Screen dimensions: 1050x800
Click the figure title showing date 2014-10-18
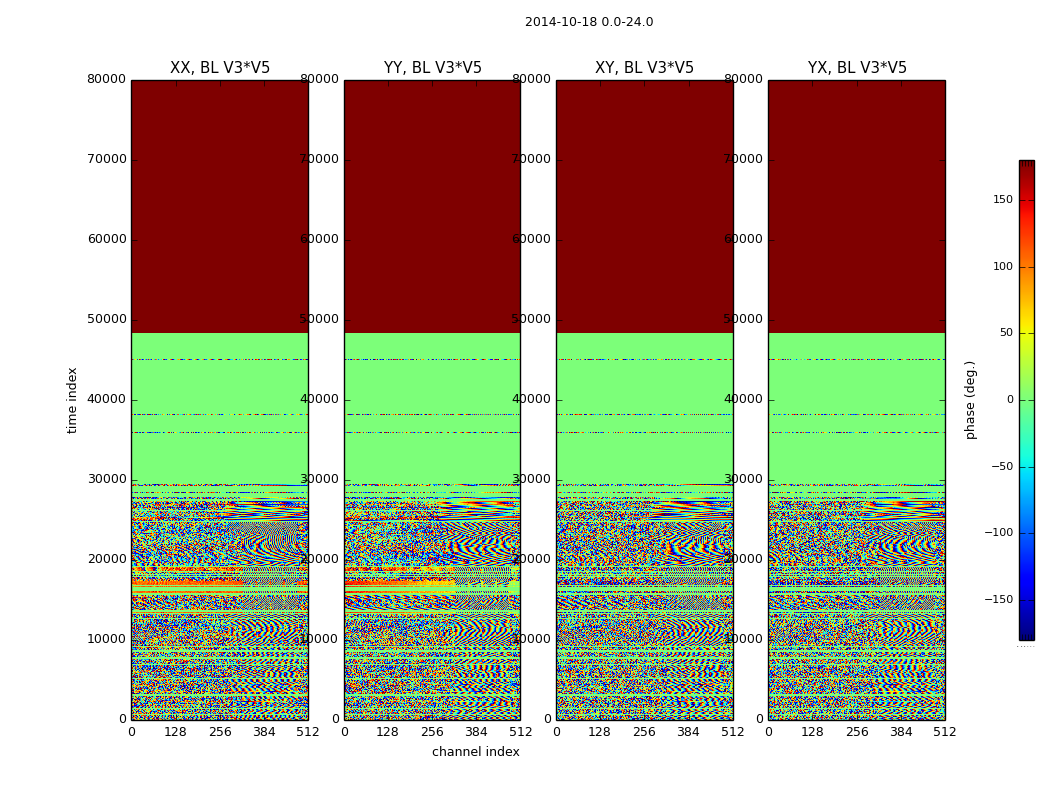pos(588,22)
